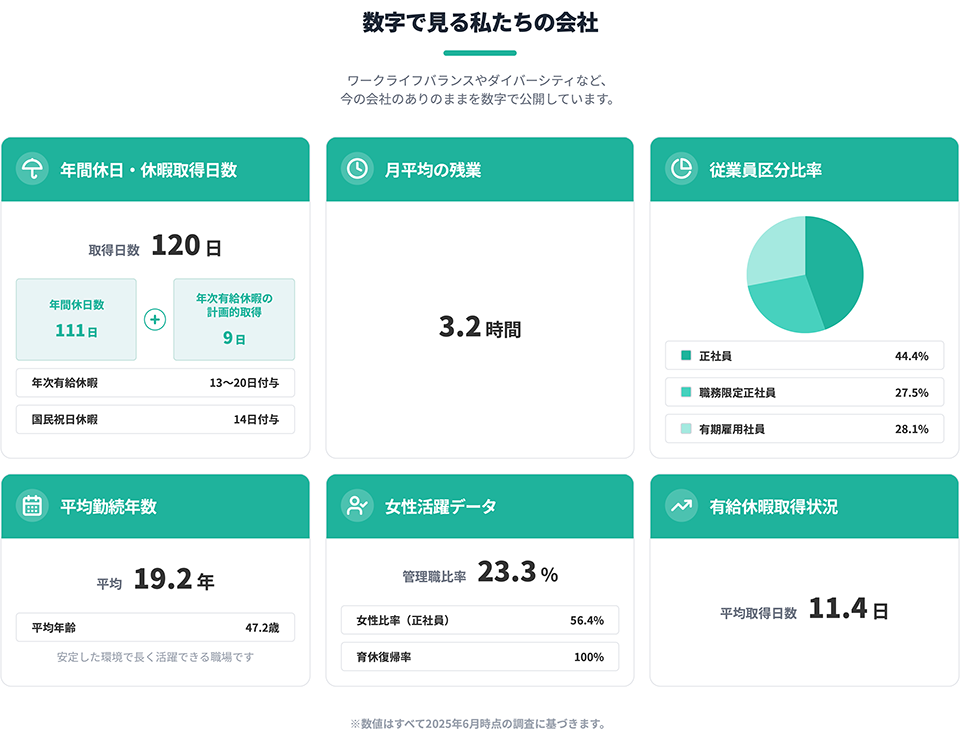The image size is (960, 739).
Task: Click the 正社員 dark green legend swatch
Action: (x=686, y=356)
